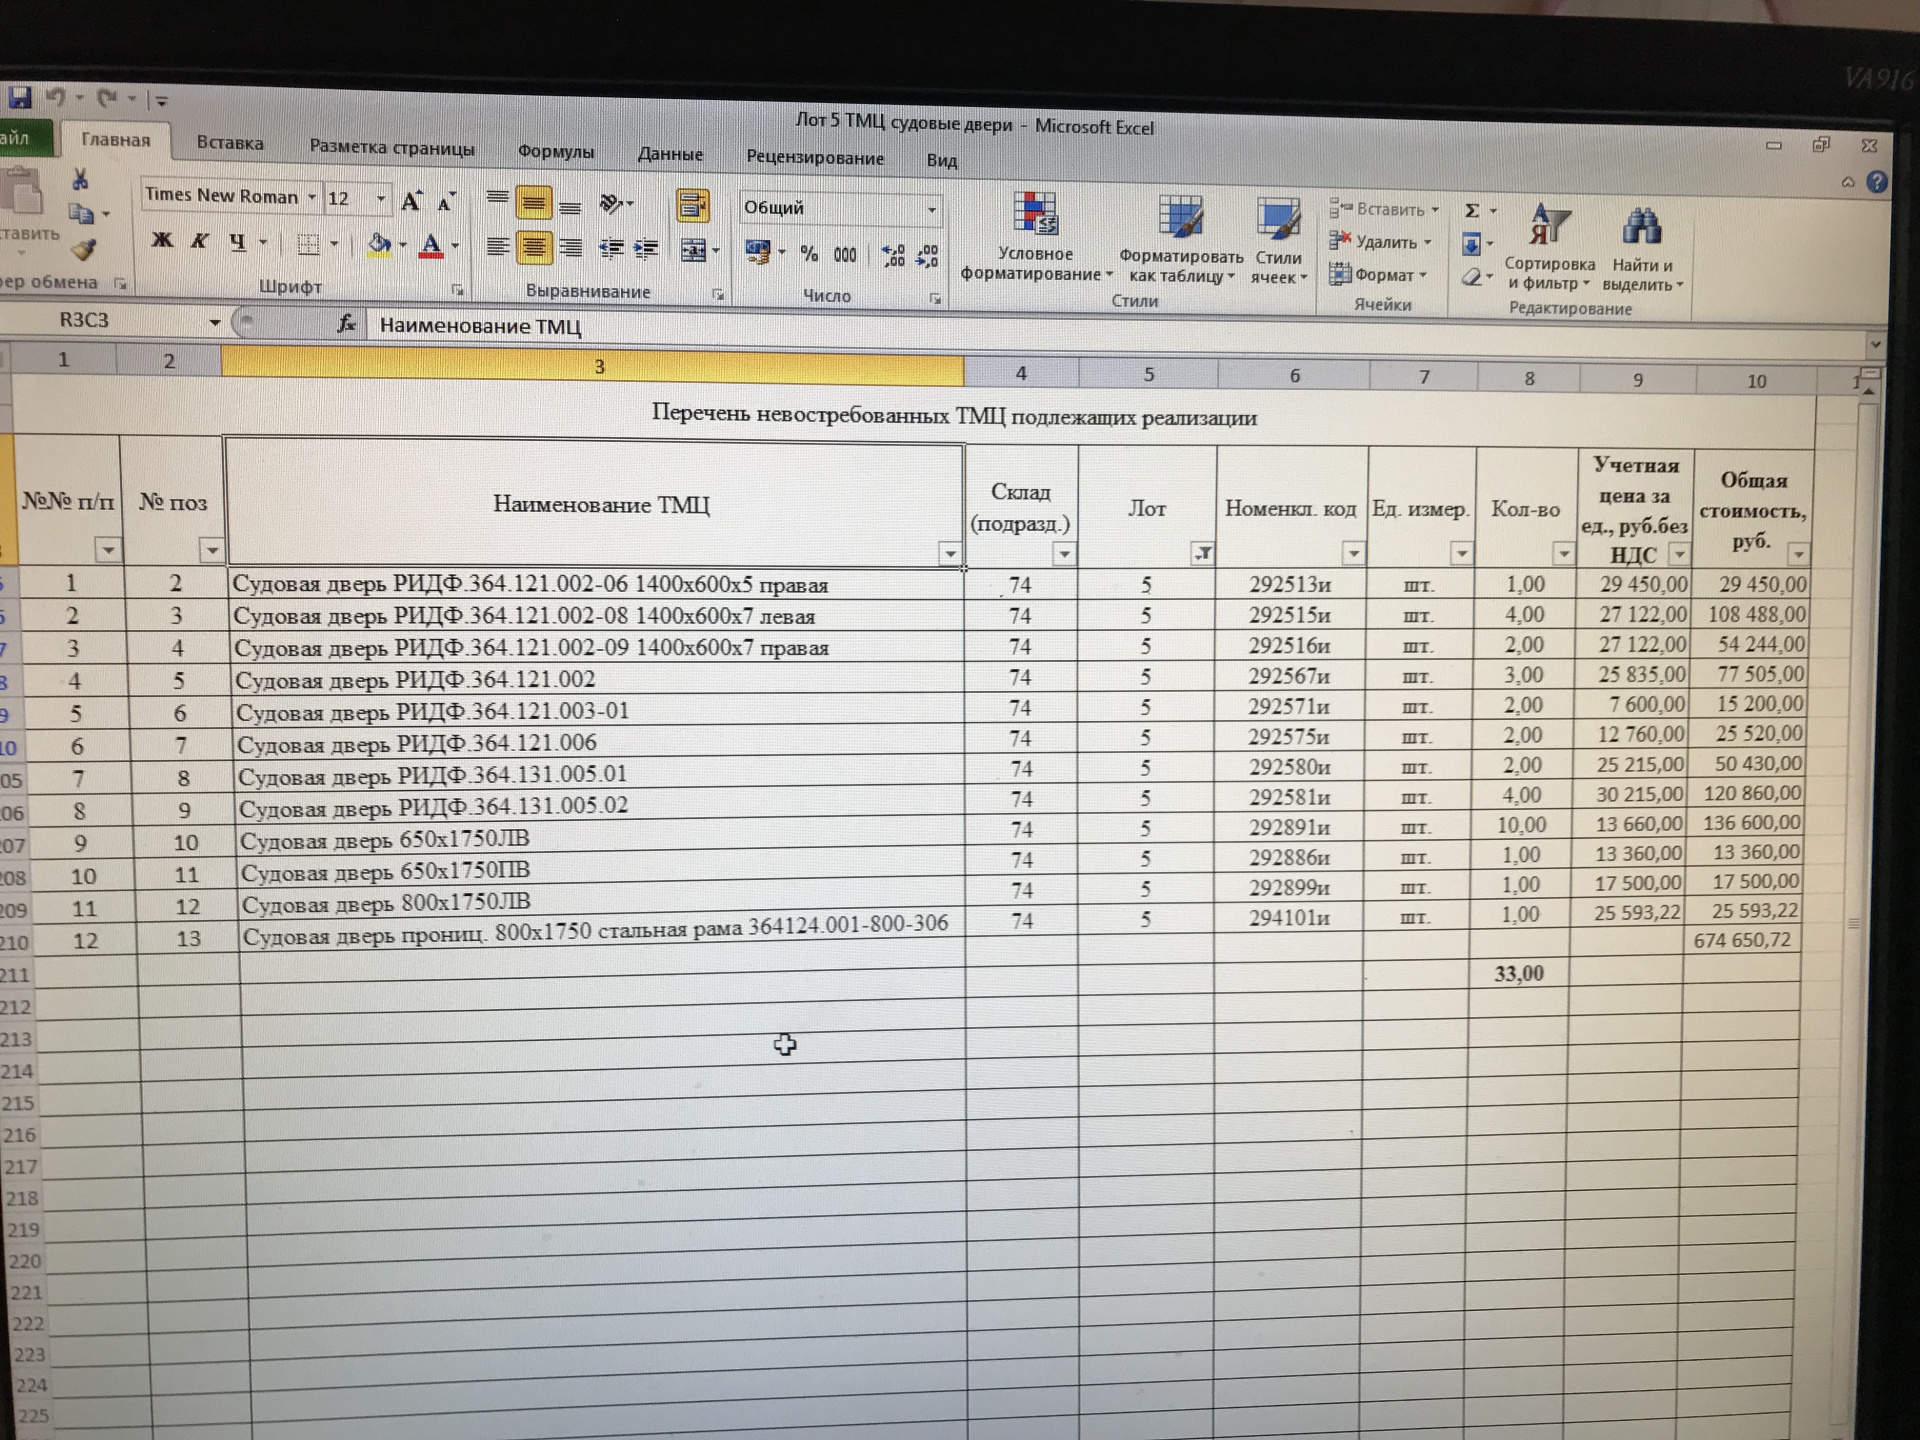Viewport: 1920px width, 1440px height.
Task: Click the AutoSum sigma icon
Action: point(1472,211)
